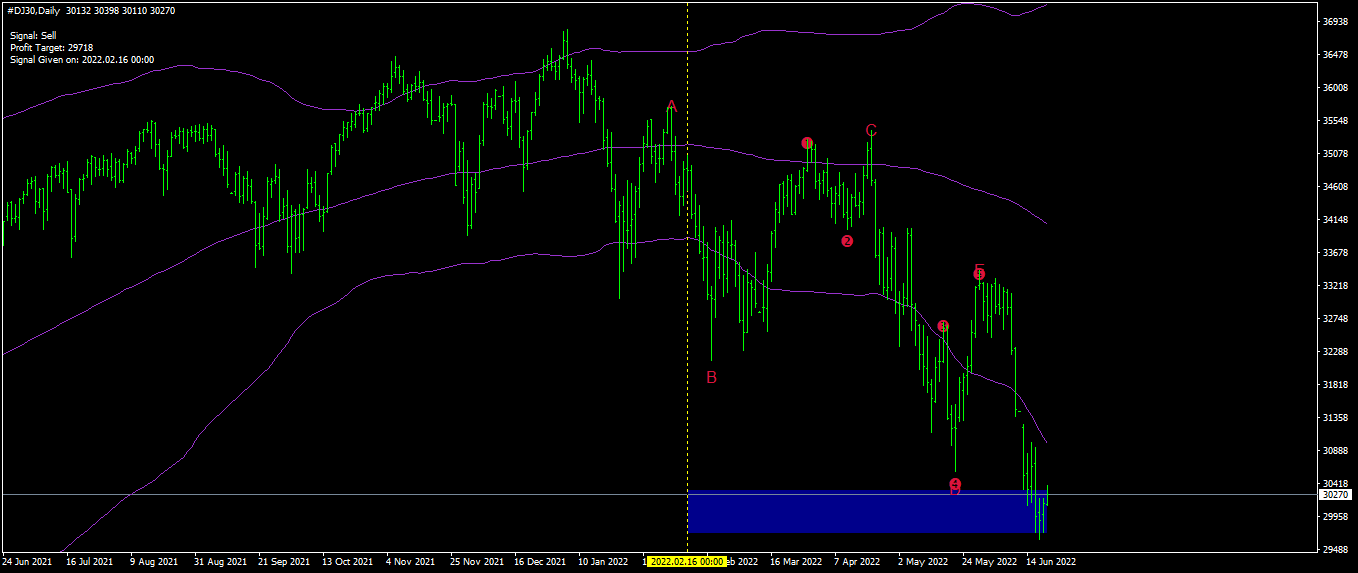Select the red circle marker 3
The image size is (1358, 573).
coord(943,326)
